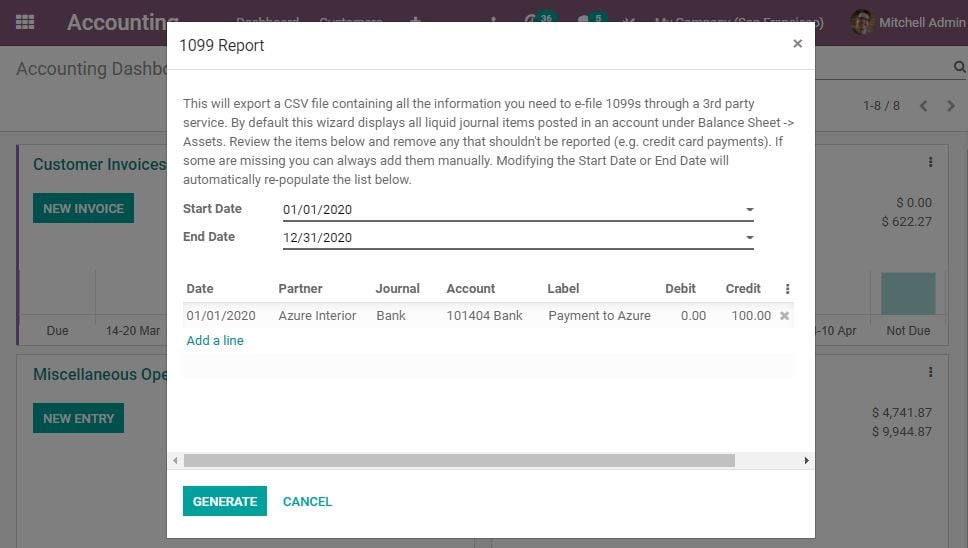
Task: Open the messages icon with badge 5
Action: tap(583, 22)
